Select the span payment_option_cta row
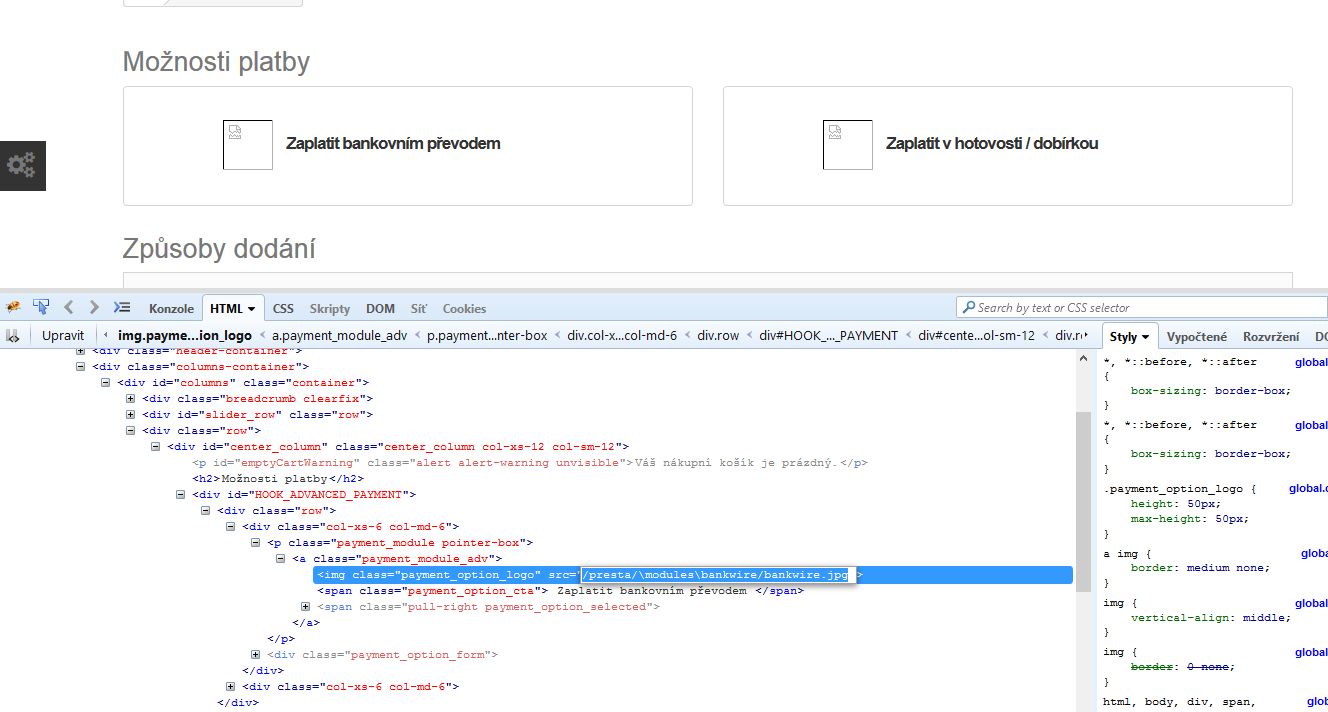 point(560,591)
